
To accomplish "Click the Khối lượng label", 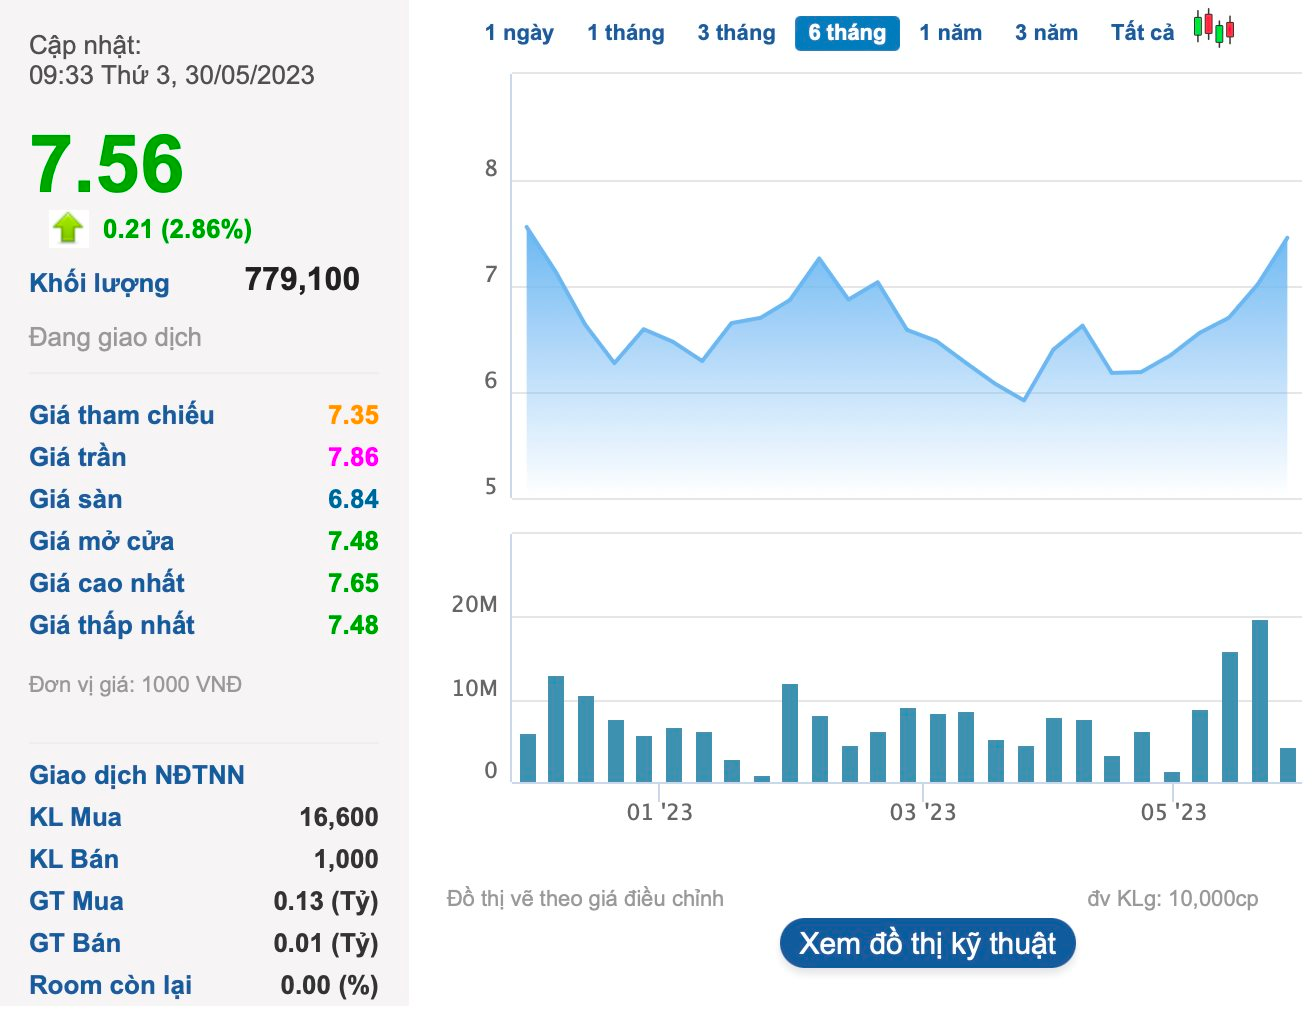I will [99, 283].
